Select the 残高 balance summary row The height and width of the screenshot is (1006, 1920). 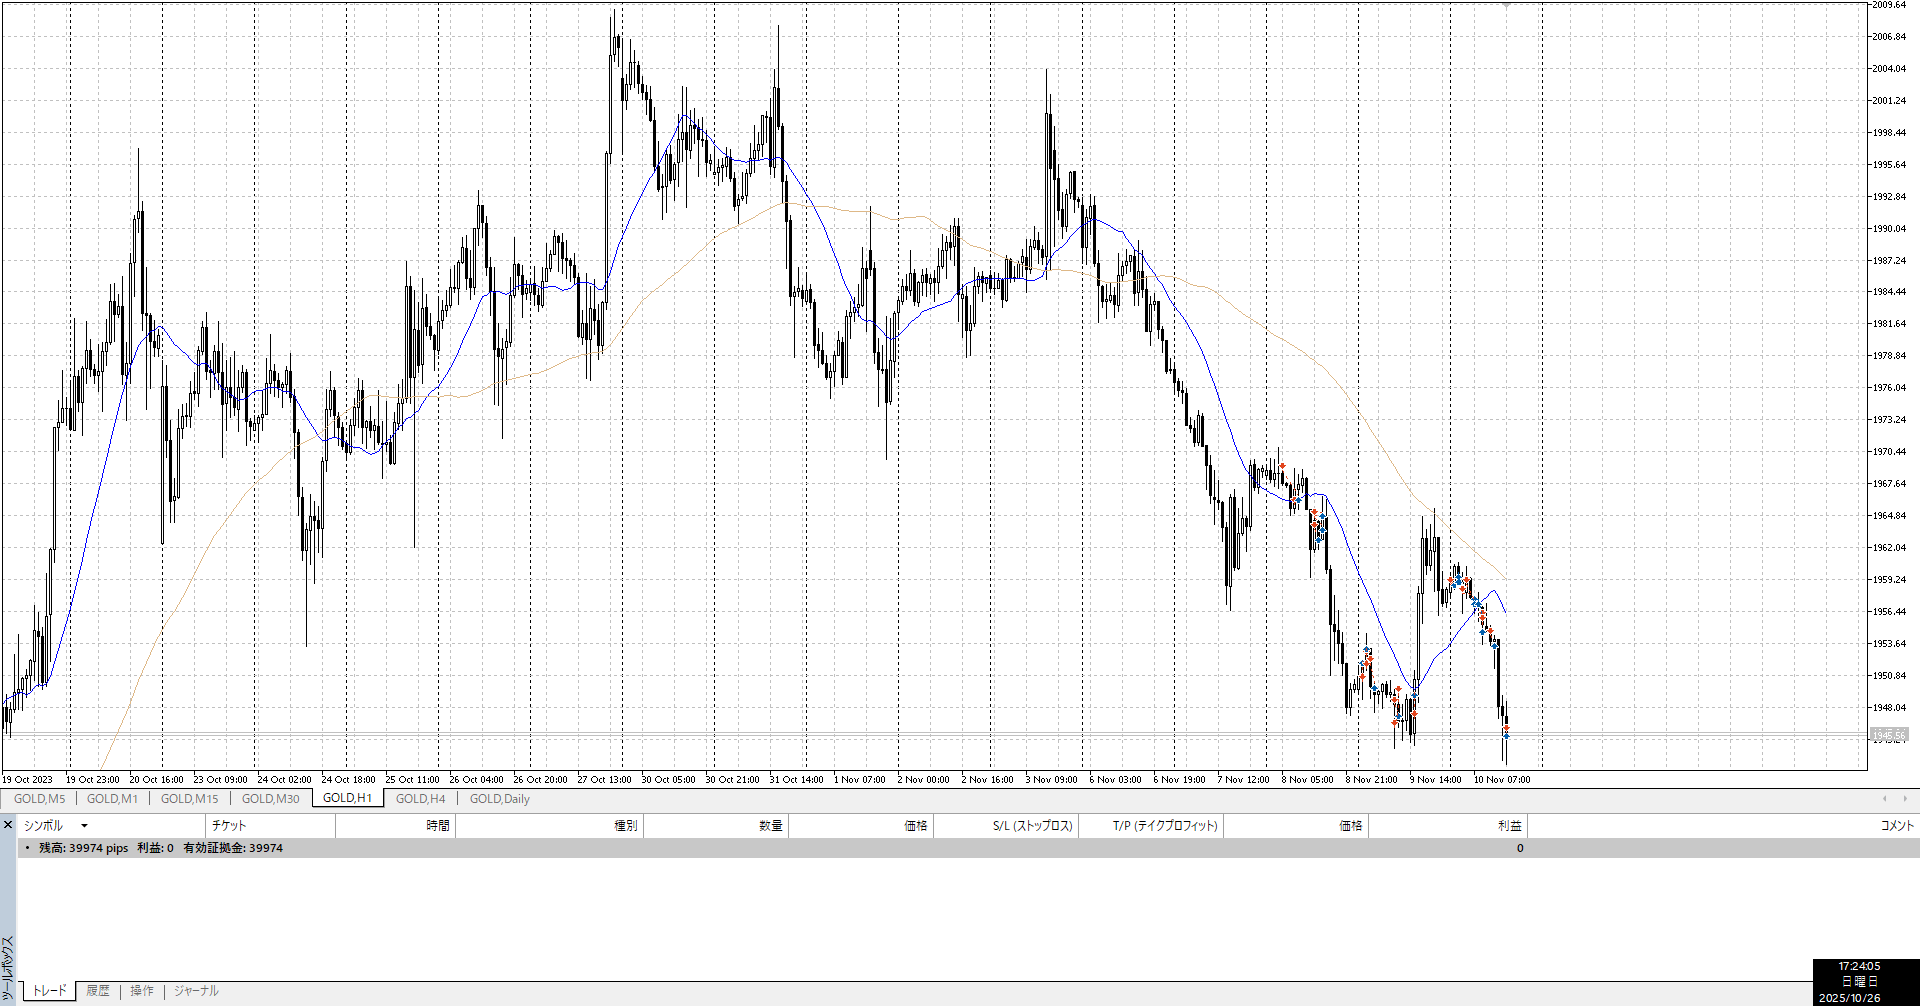click(161, 848)
